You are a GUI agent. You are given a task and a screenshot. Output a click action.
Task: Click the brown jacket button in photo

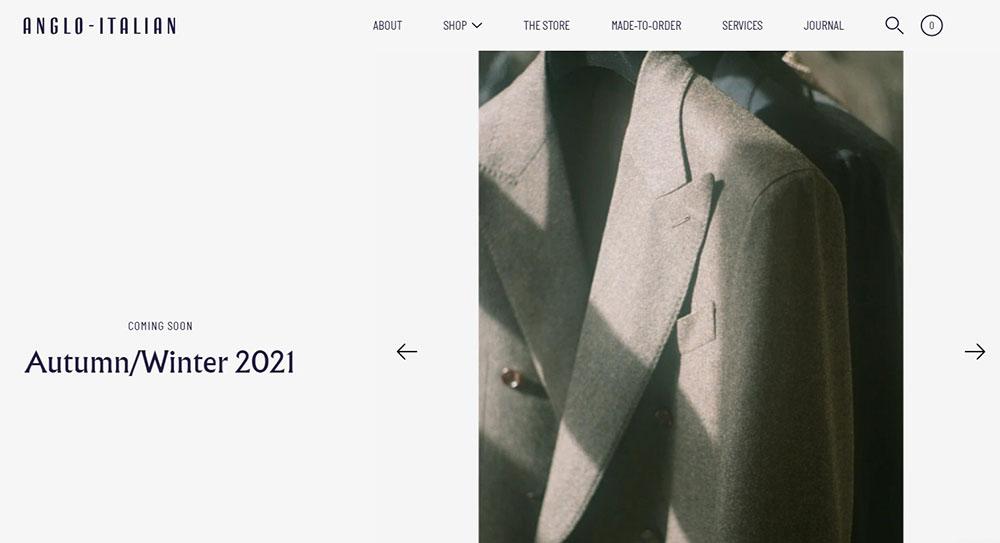[510, 377]
